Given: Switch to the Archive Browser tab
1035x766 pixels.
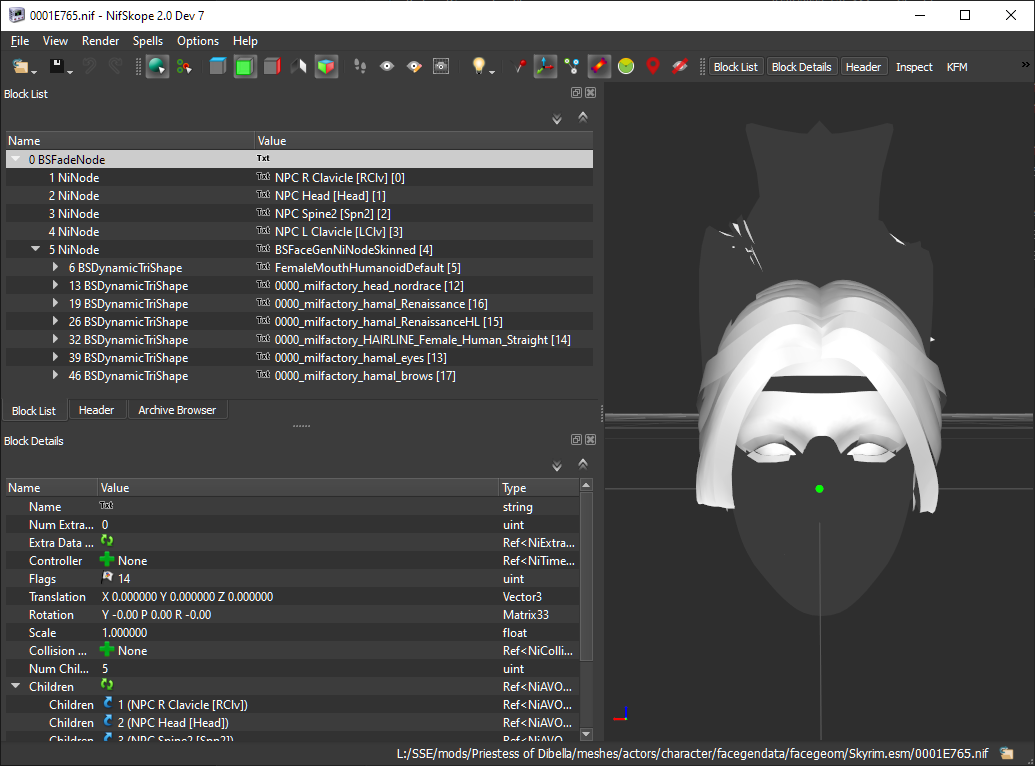Looking at the screenshot, I should [x=177, y=410].
